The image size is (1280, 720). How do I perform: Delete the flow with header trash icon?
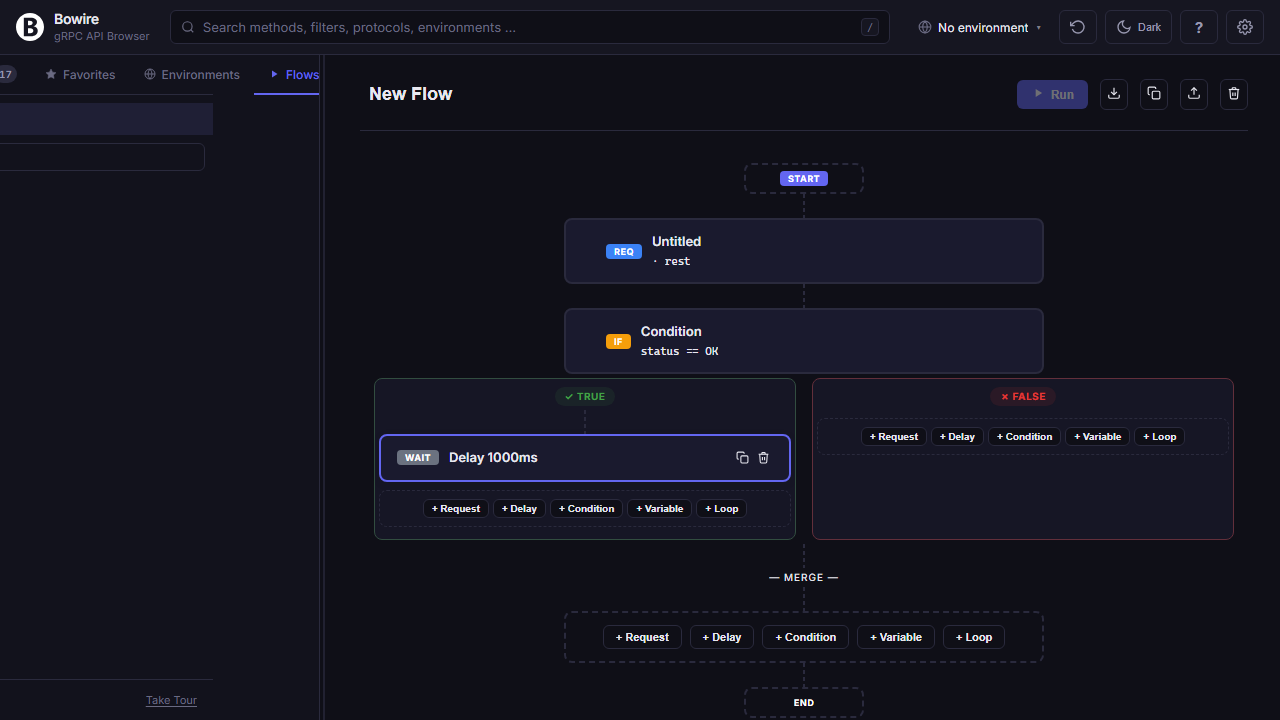[1234, 94]
